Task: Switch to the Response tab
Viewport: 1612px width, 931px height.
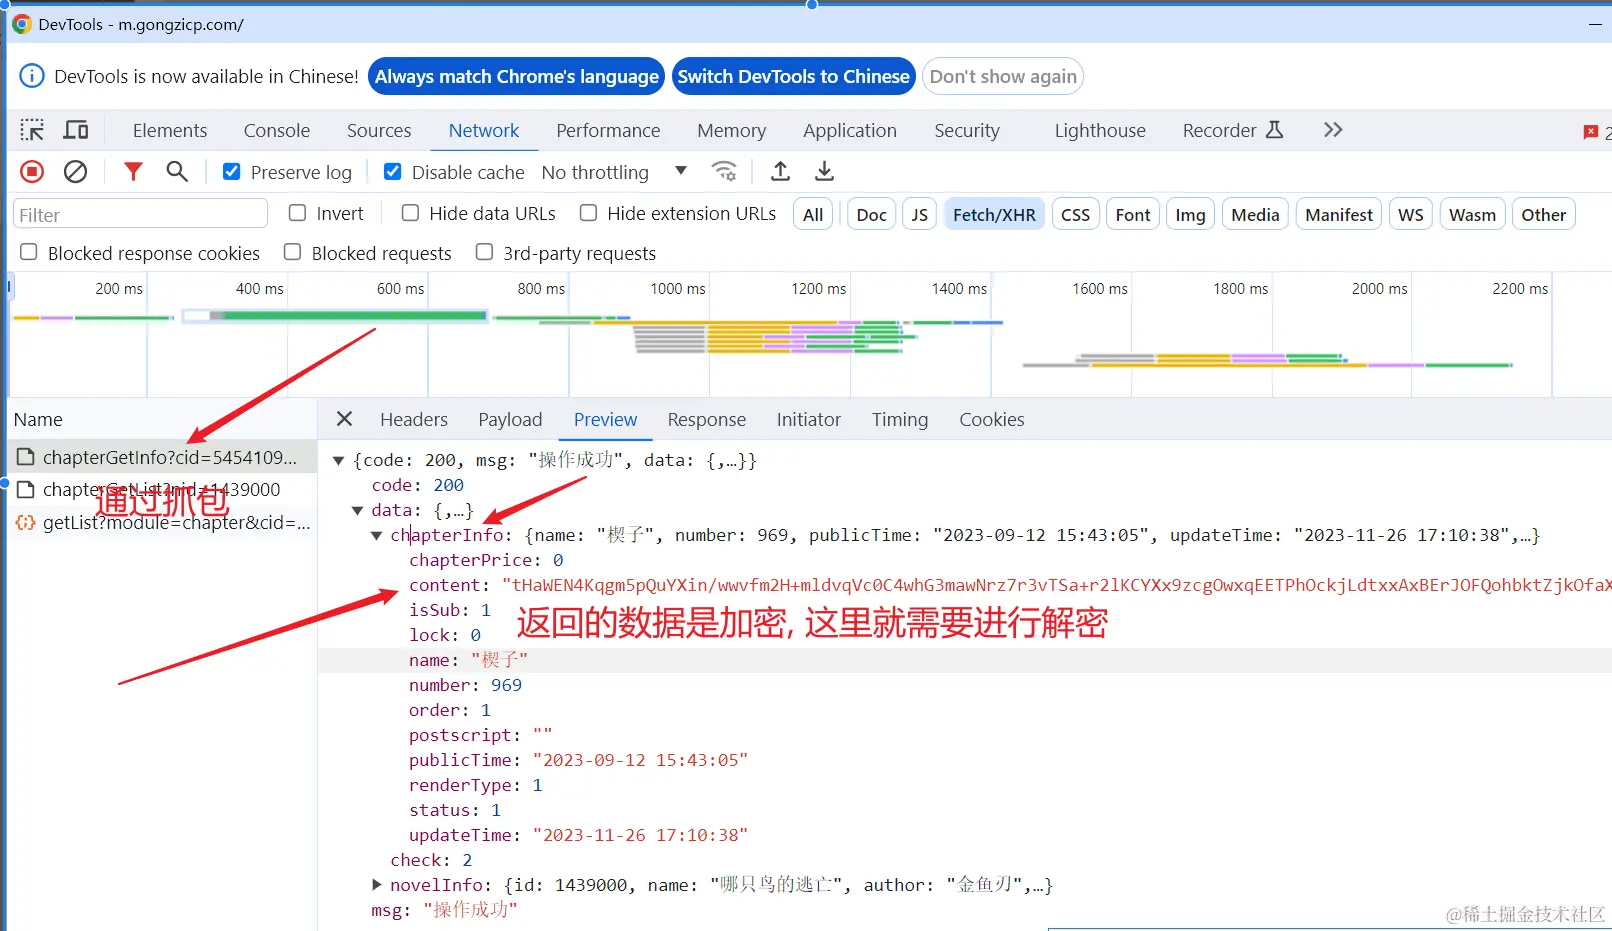Action: [707, 419]
